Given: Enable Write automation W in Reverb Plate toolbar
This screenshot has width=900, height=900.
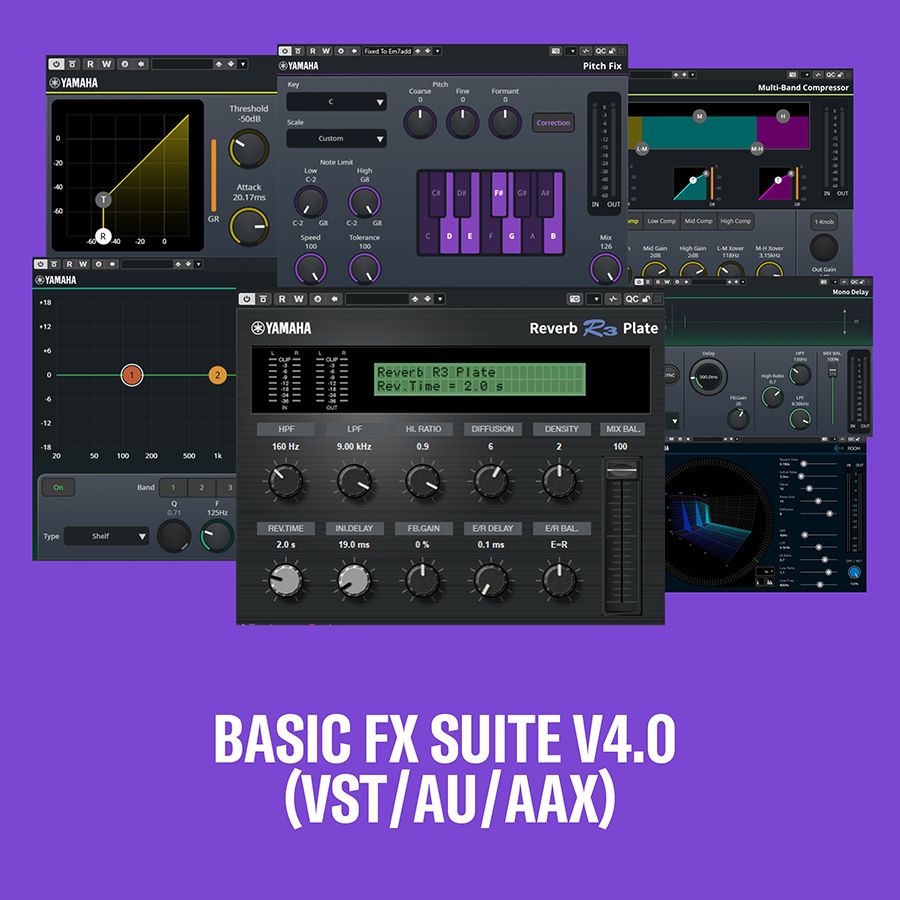Looking at the screenshot, I should click(x=298, y=299).
